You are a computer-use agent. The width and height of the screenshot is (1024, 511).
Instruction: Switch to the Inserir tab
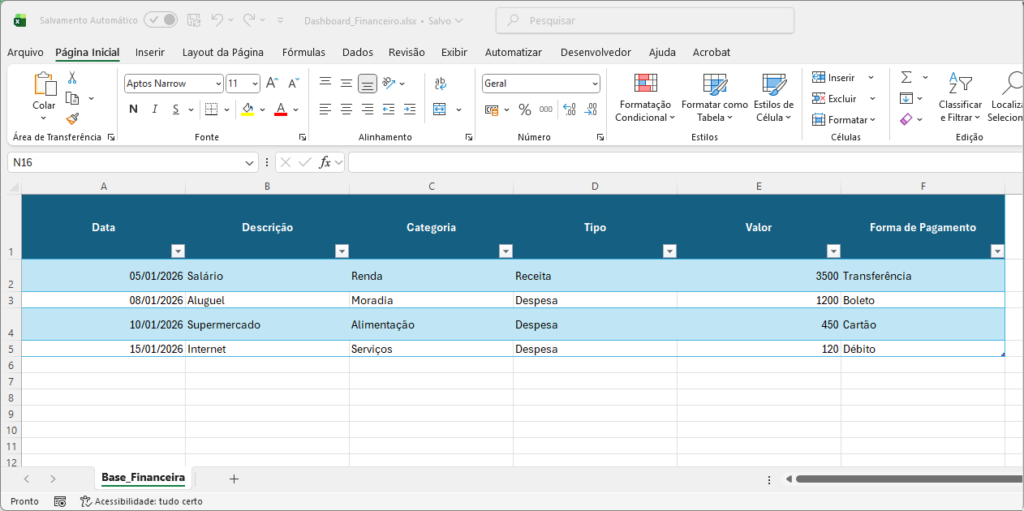150,52
